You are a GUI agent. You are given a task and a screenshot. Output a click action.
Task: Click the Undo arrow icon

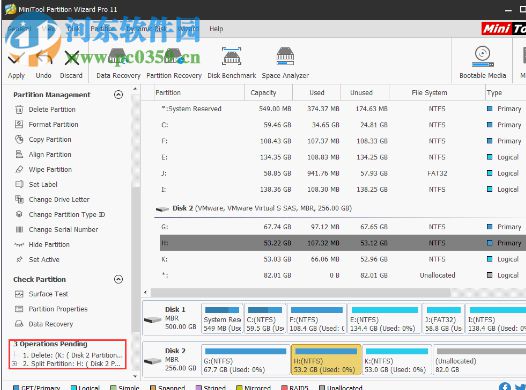44,59
